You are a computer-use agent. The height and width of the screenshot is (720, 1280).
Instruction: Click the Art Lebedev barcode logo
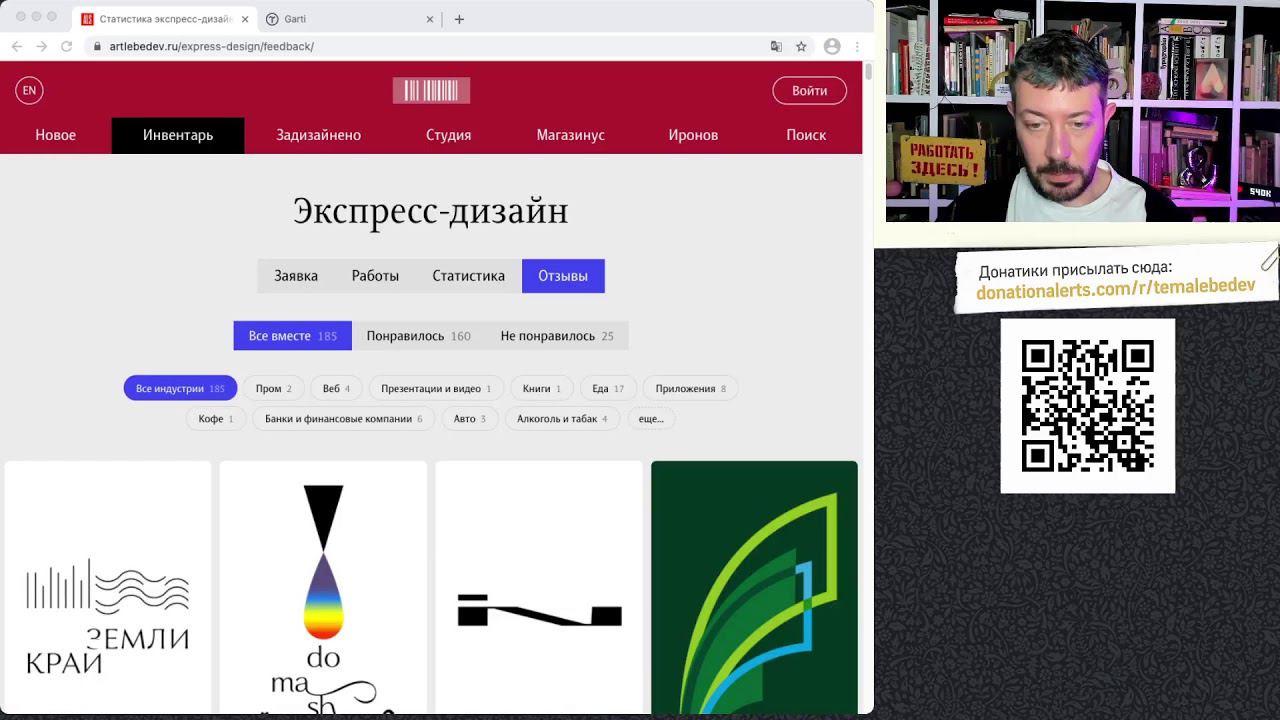[x=431, y=90]
